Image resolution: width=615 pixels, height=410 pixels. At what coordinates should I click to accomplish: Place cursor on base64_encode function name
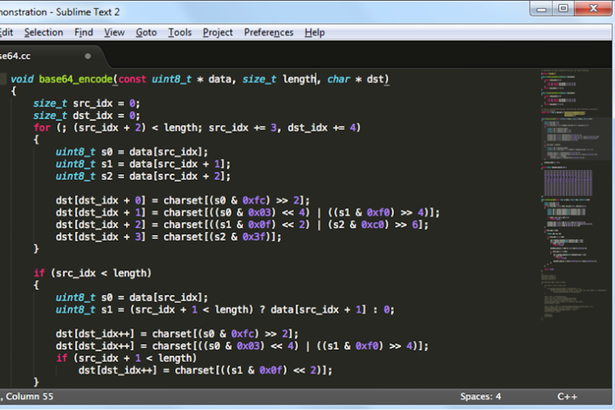click(x=77, y=79)
